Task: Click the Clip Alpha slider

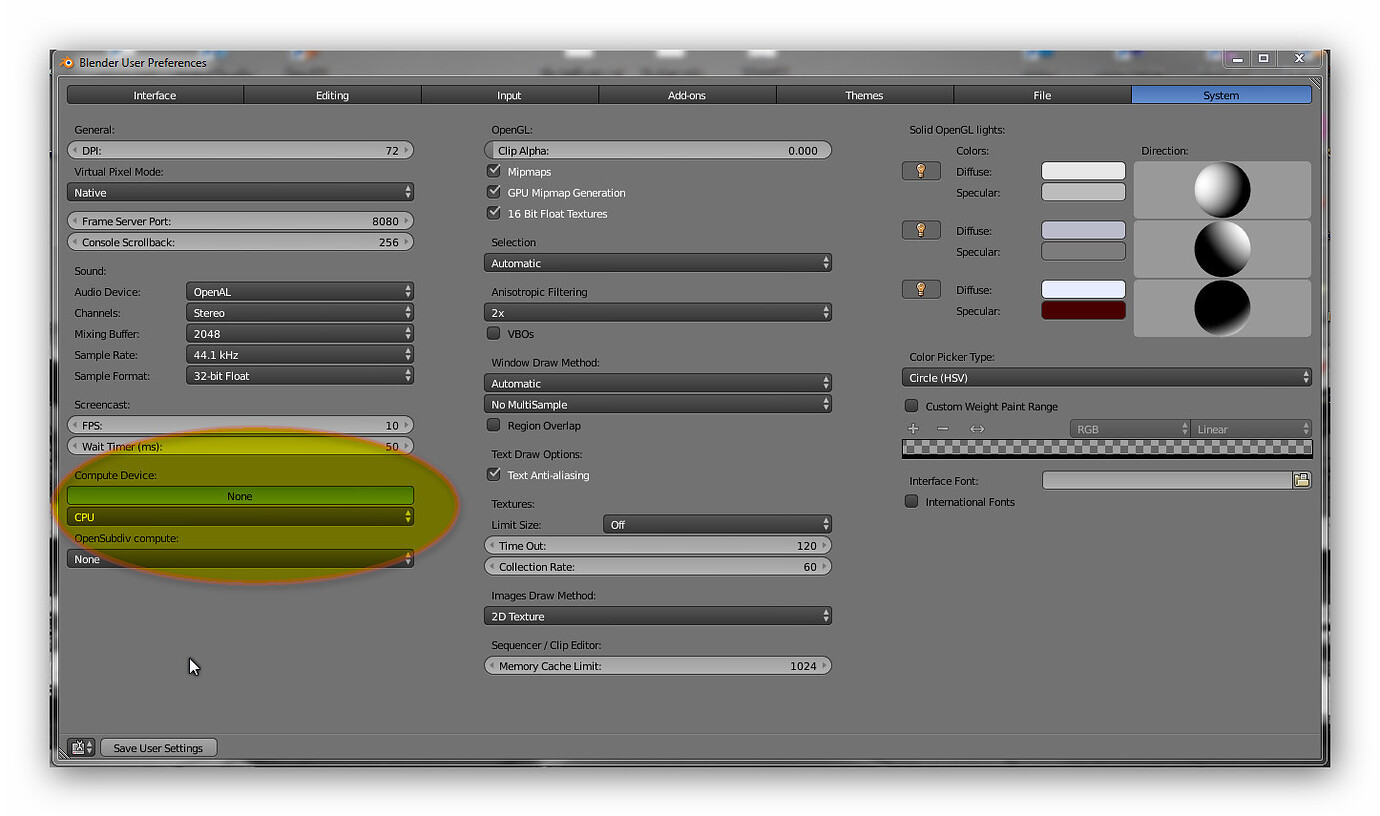Action: [658, 150]
